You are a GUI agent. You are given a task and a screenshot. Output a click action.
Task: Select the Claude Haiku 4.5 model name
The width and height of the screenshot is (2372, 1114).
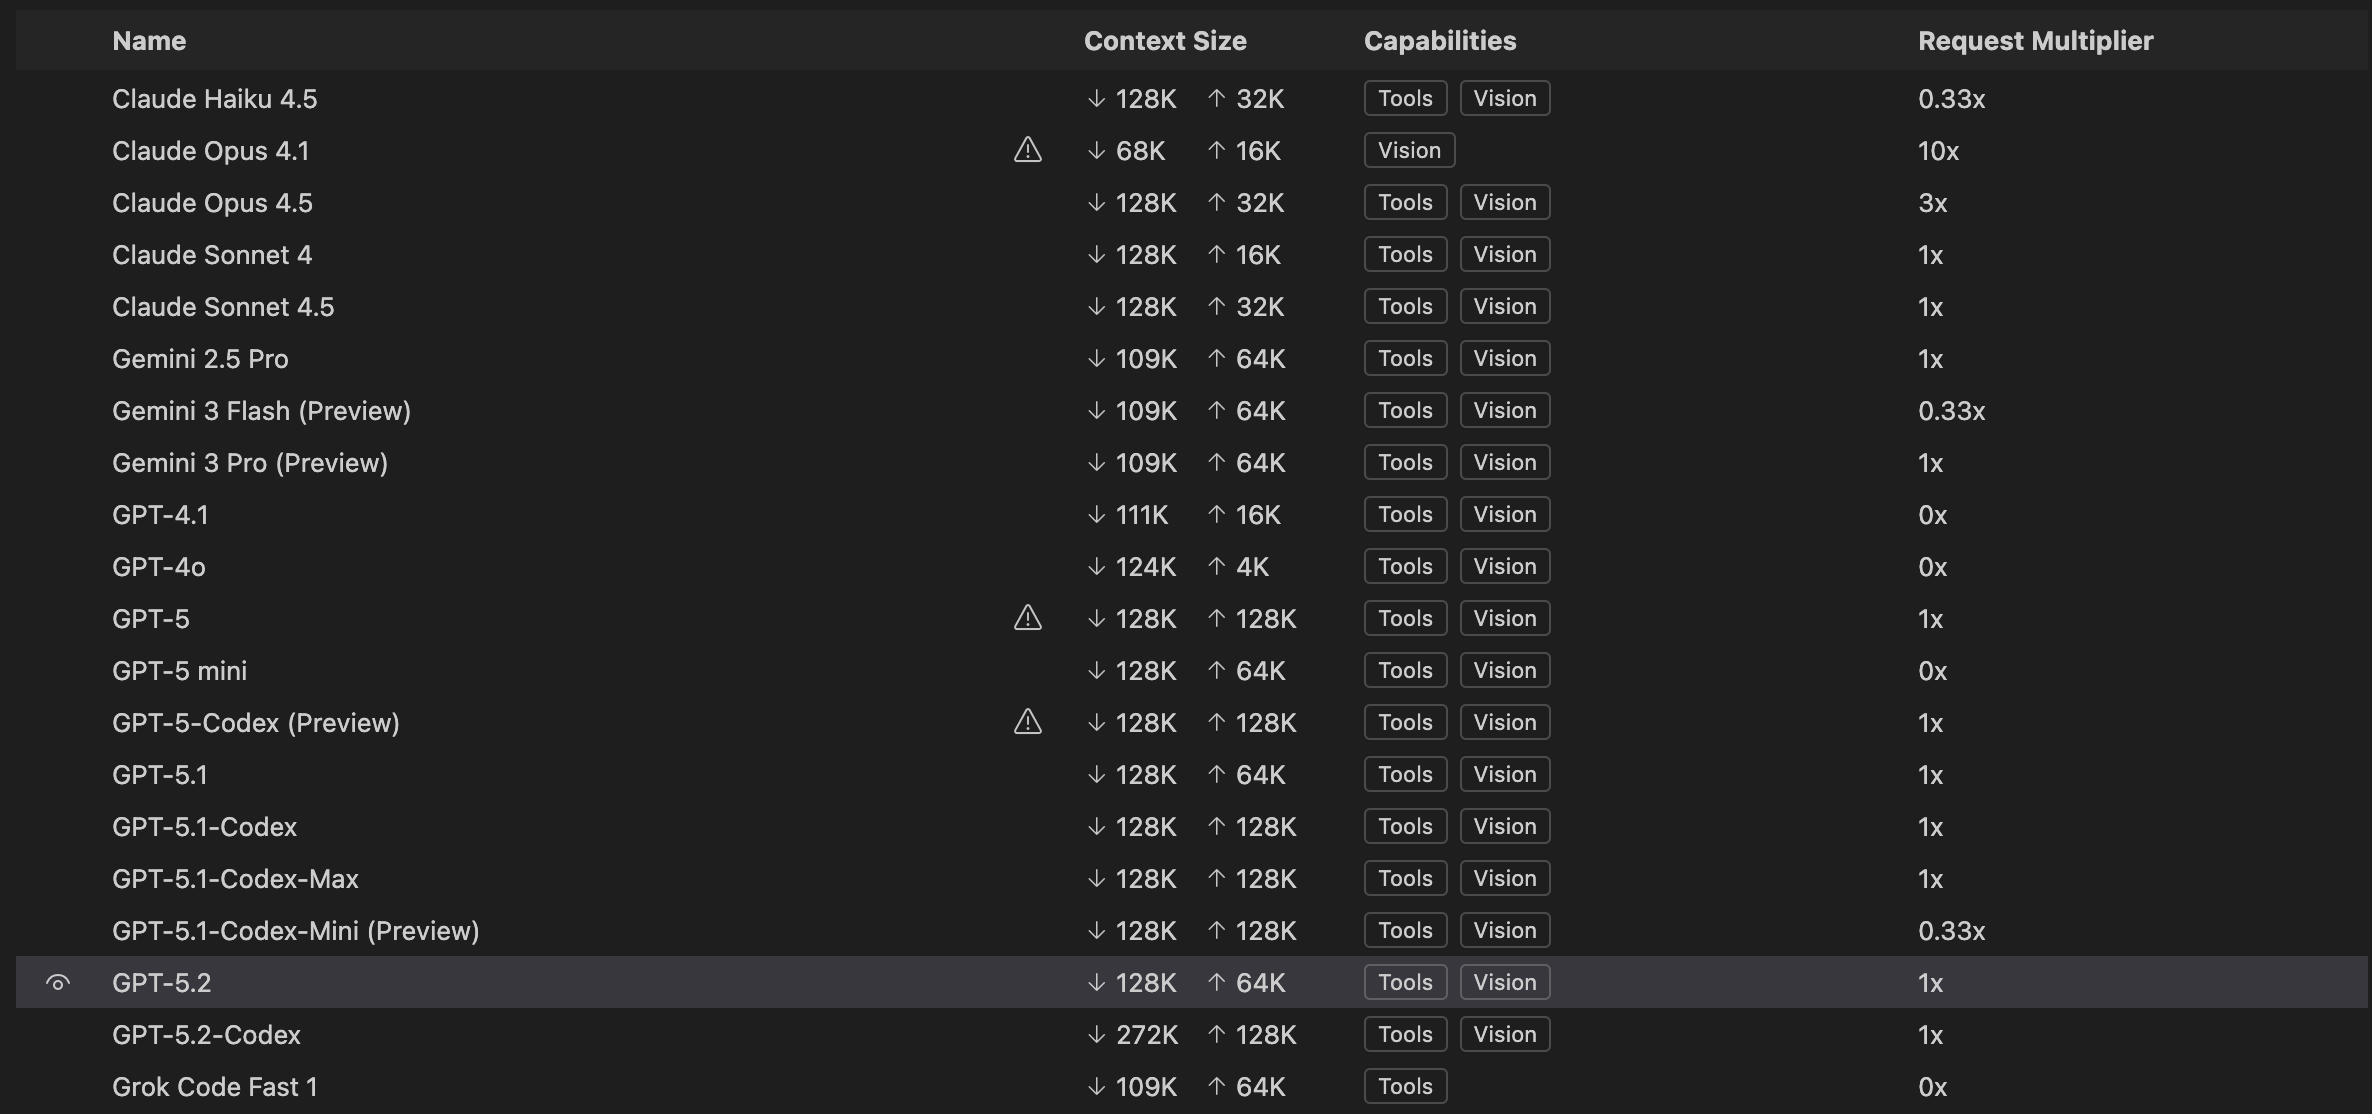click(215, 99)
